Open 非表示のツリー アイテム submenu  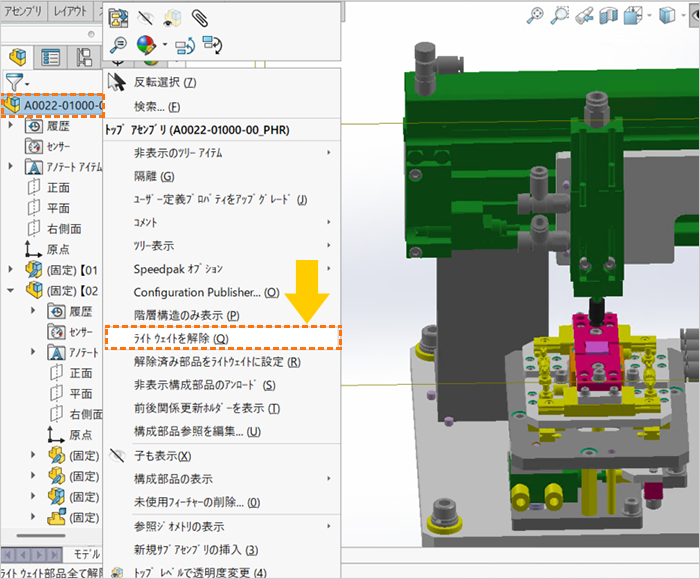click(x=222, y=153)
